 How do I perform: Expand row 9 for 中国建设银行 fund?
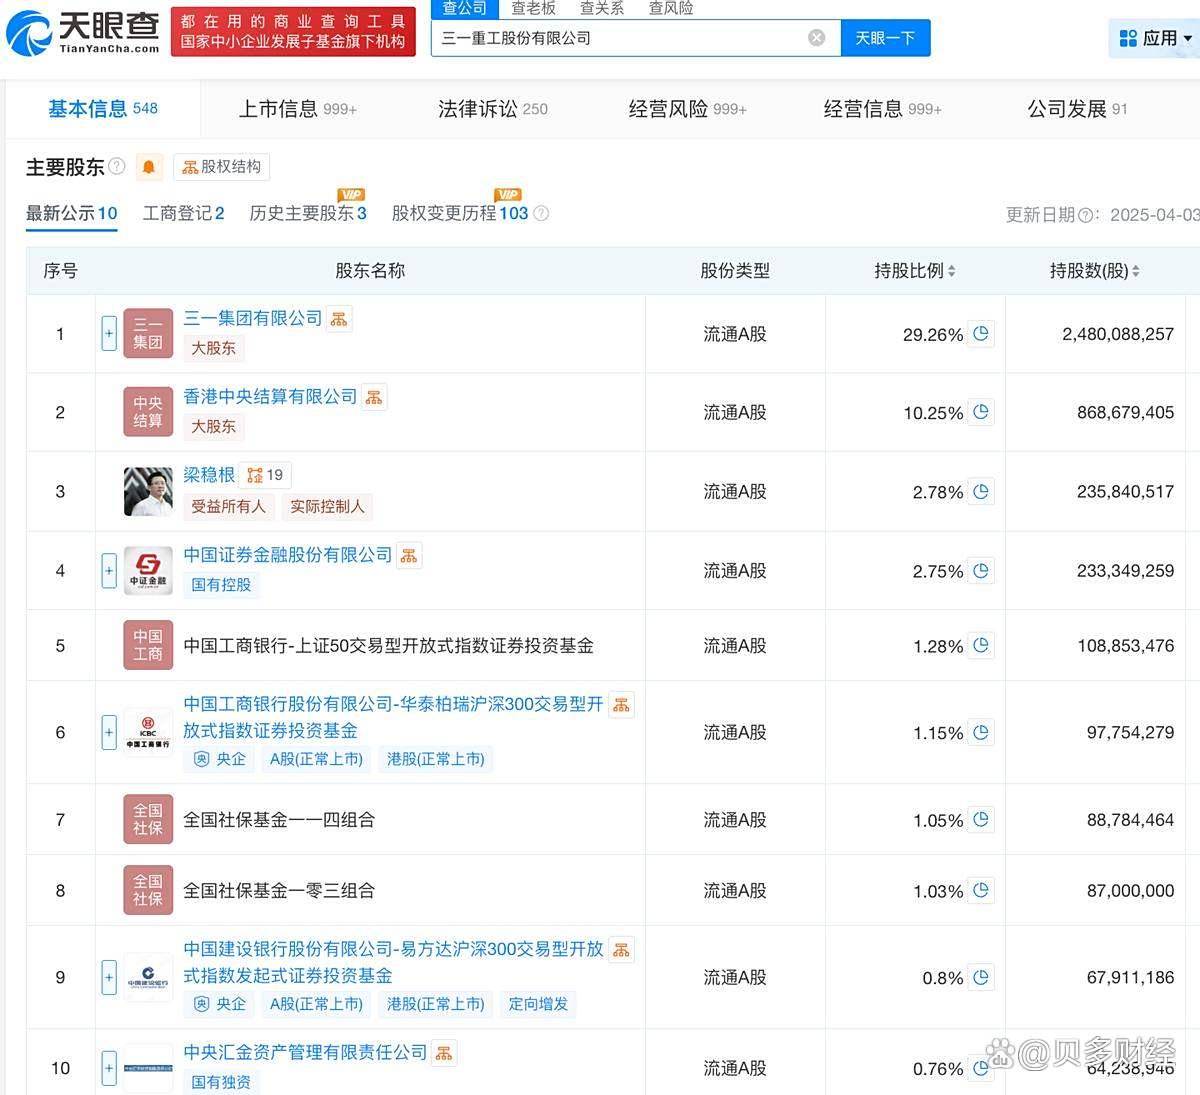pos(109,977)
